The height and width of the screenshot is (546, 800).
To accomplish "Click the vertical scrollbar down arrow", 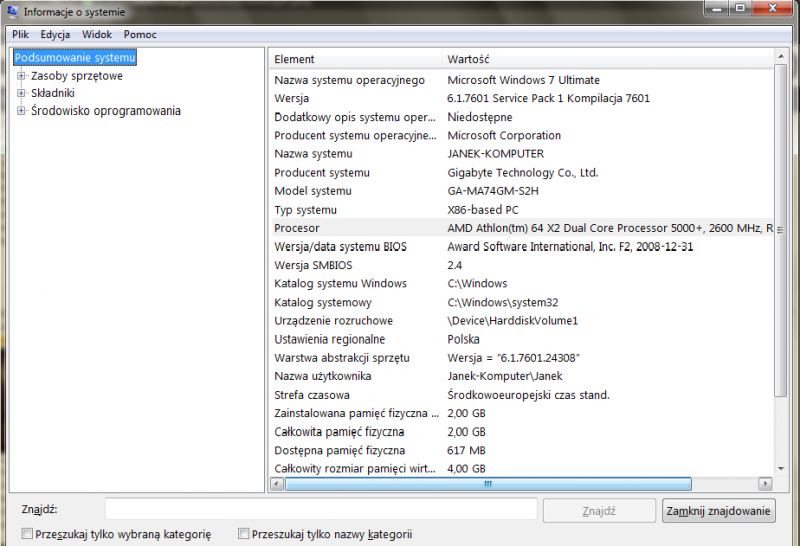I will (781, 468).
